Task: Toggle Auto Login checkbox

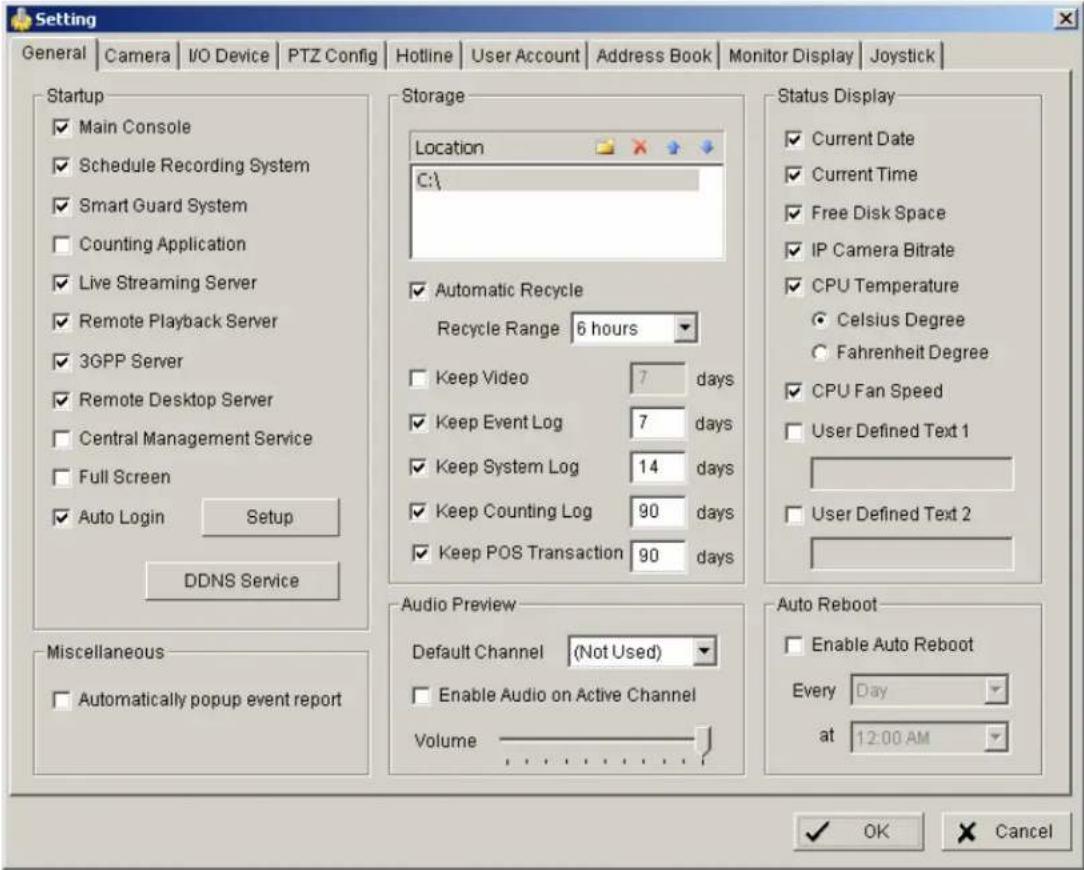Action: click(62, 517)
